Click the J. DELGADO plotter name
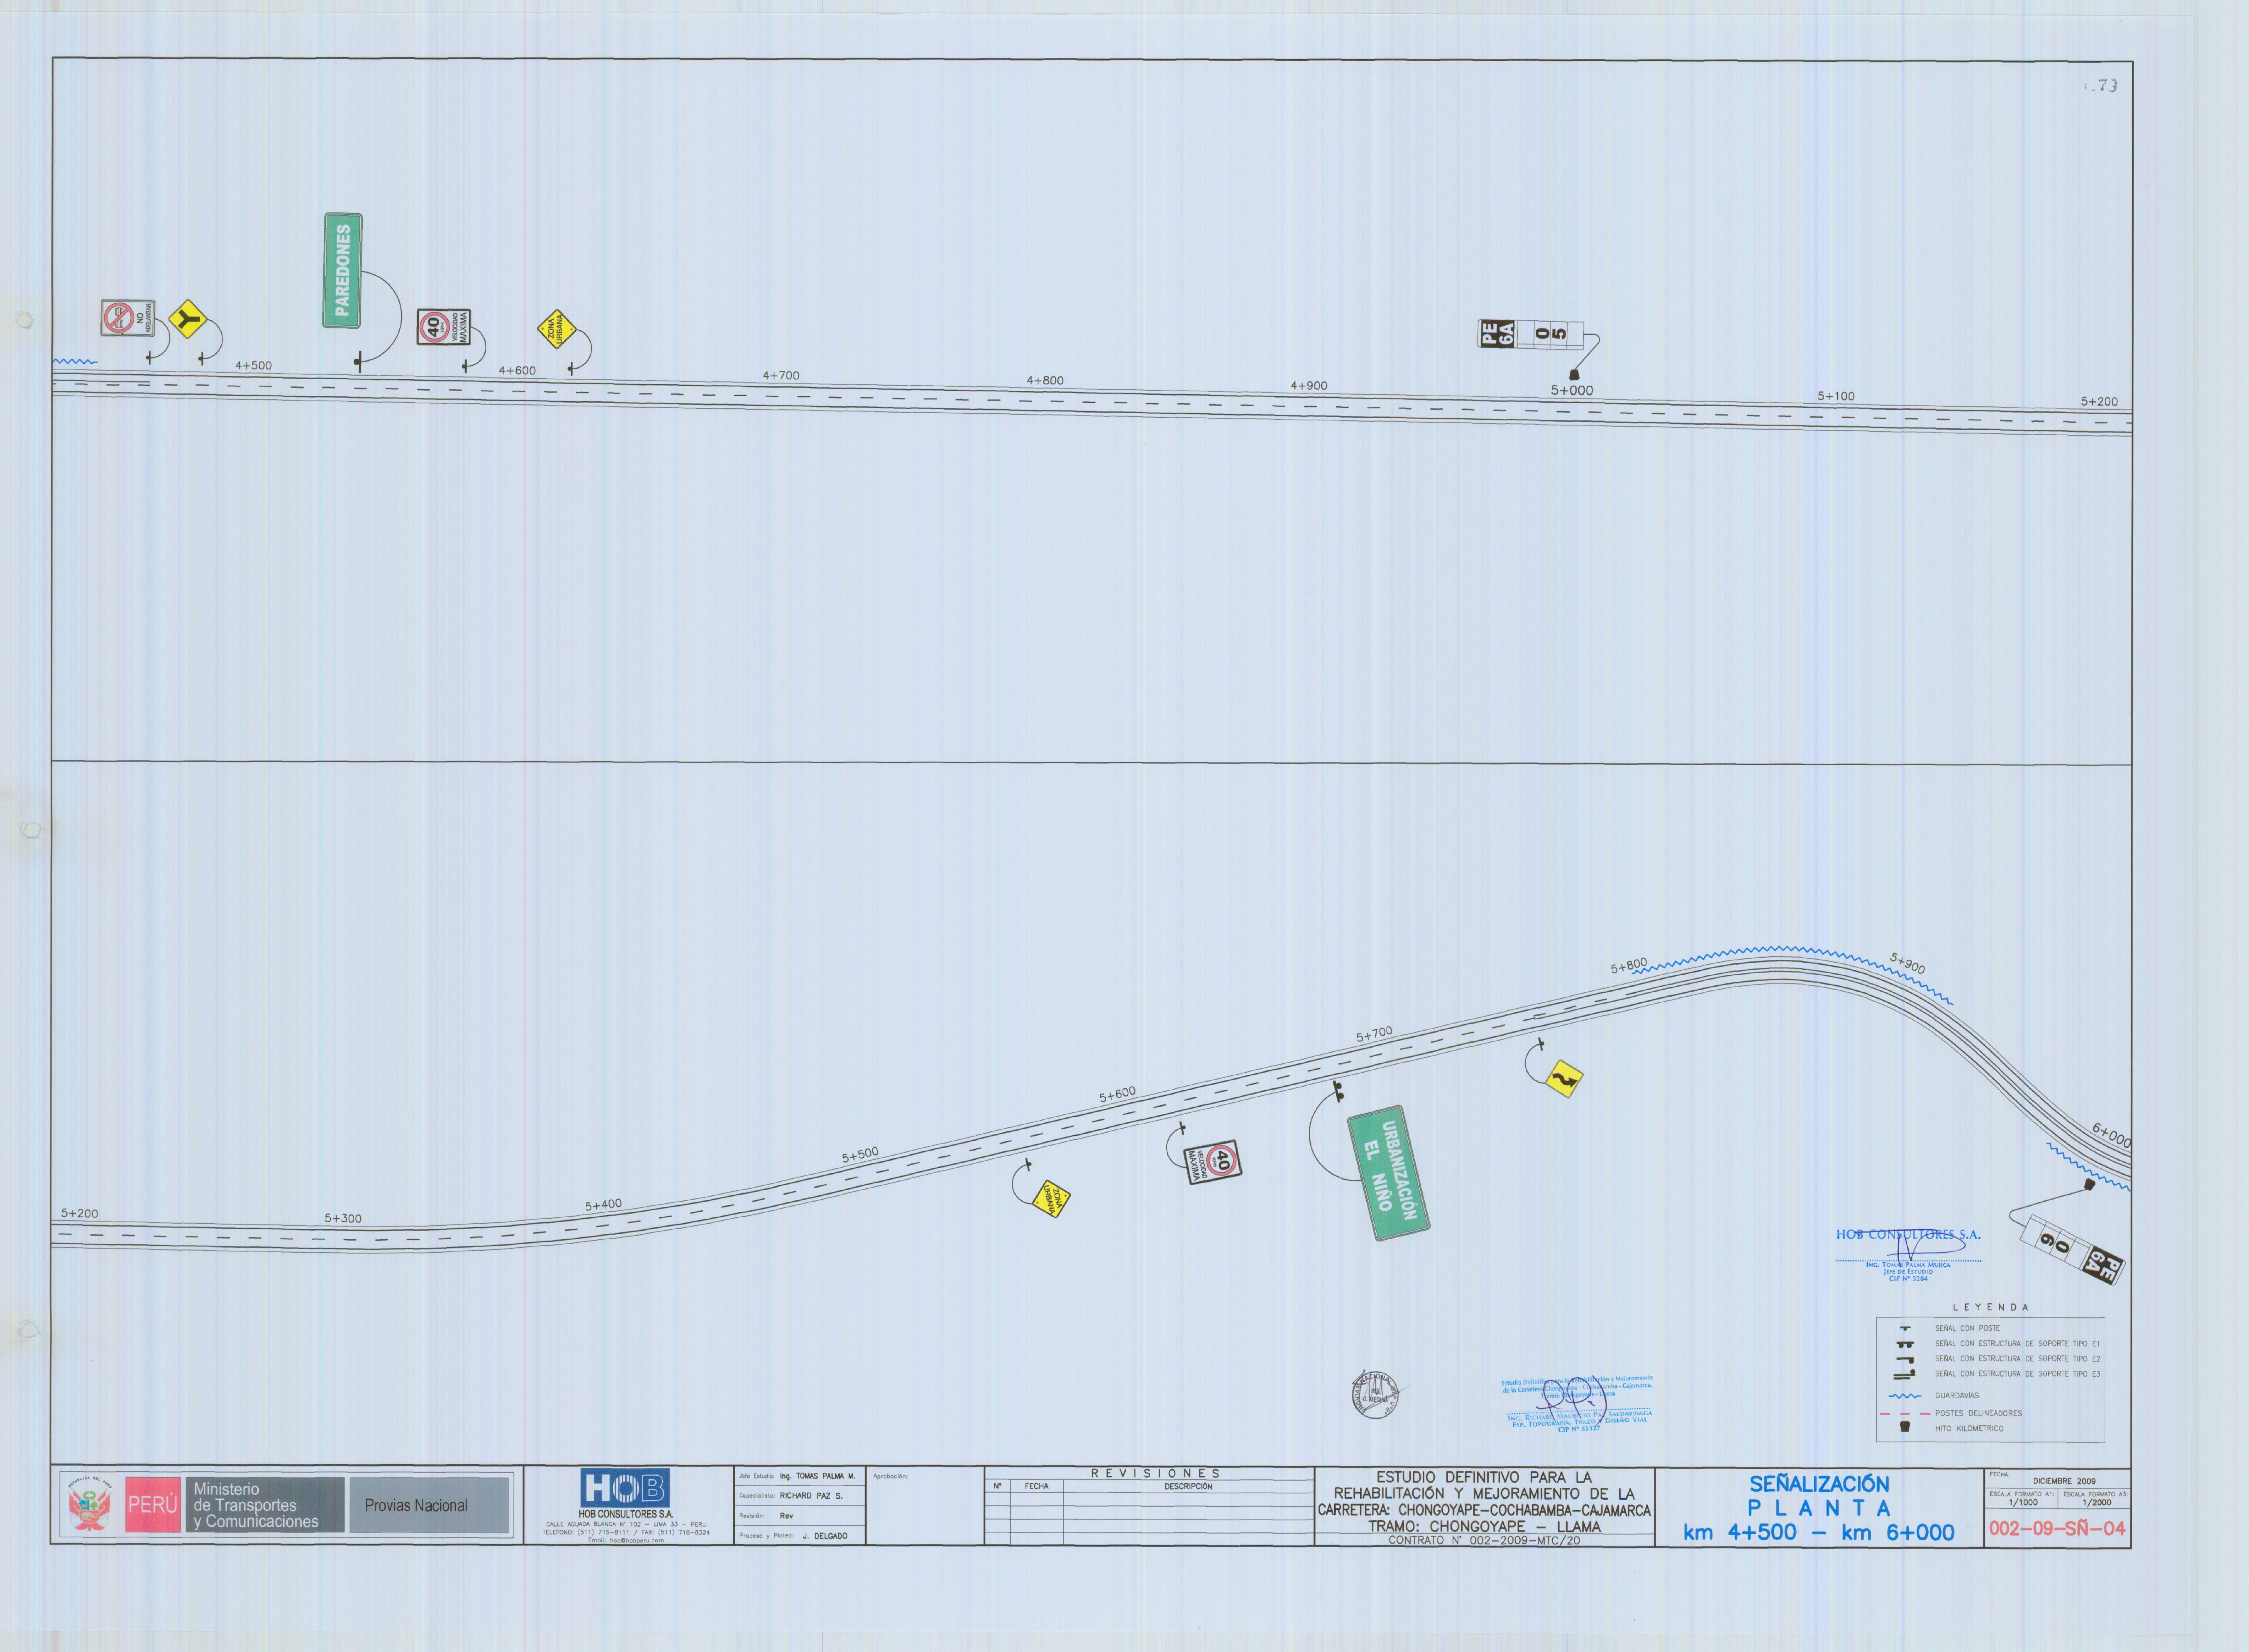The image size is (2249, 1652). 824,1535
